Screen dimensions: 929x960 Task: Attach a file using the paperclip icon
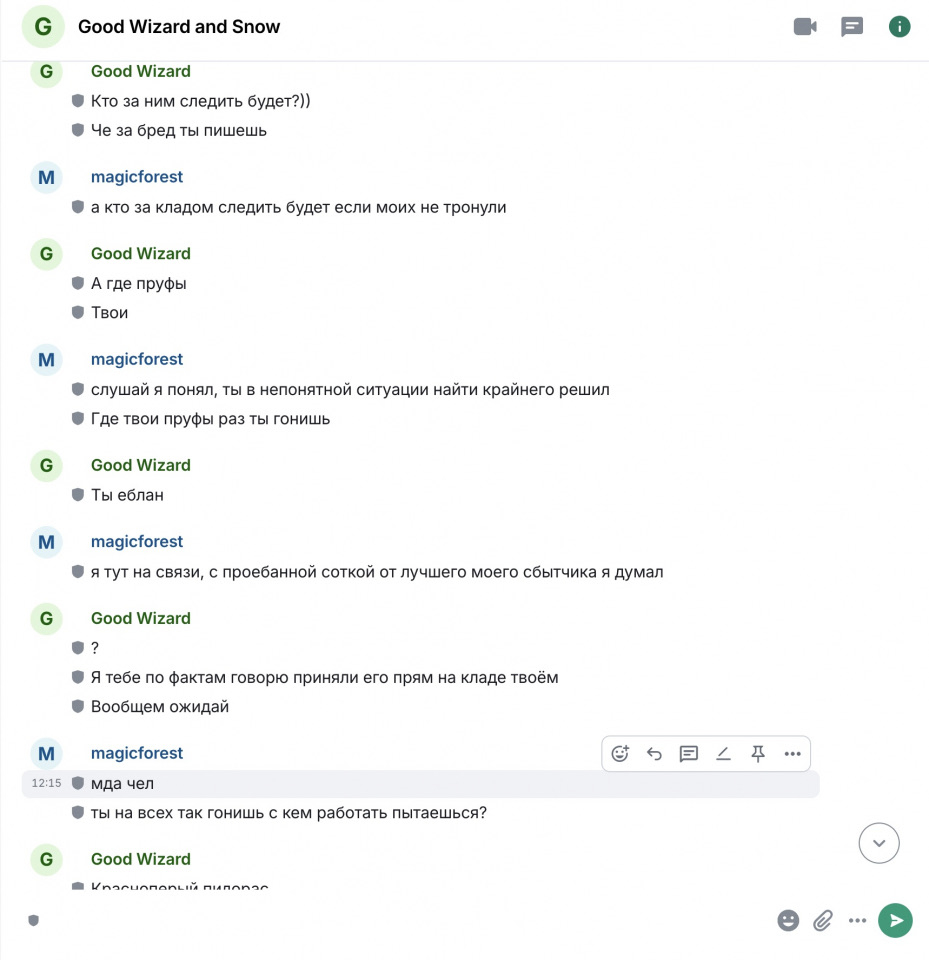coord(823,920)
